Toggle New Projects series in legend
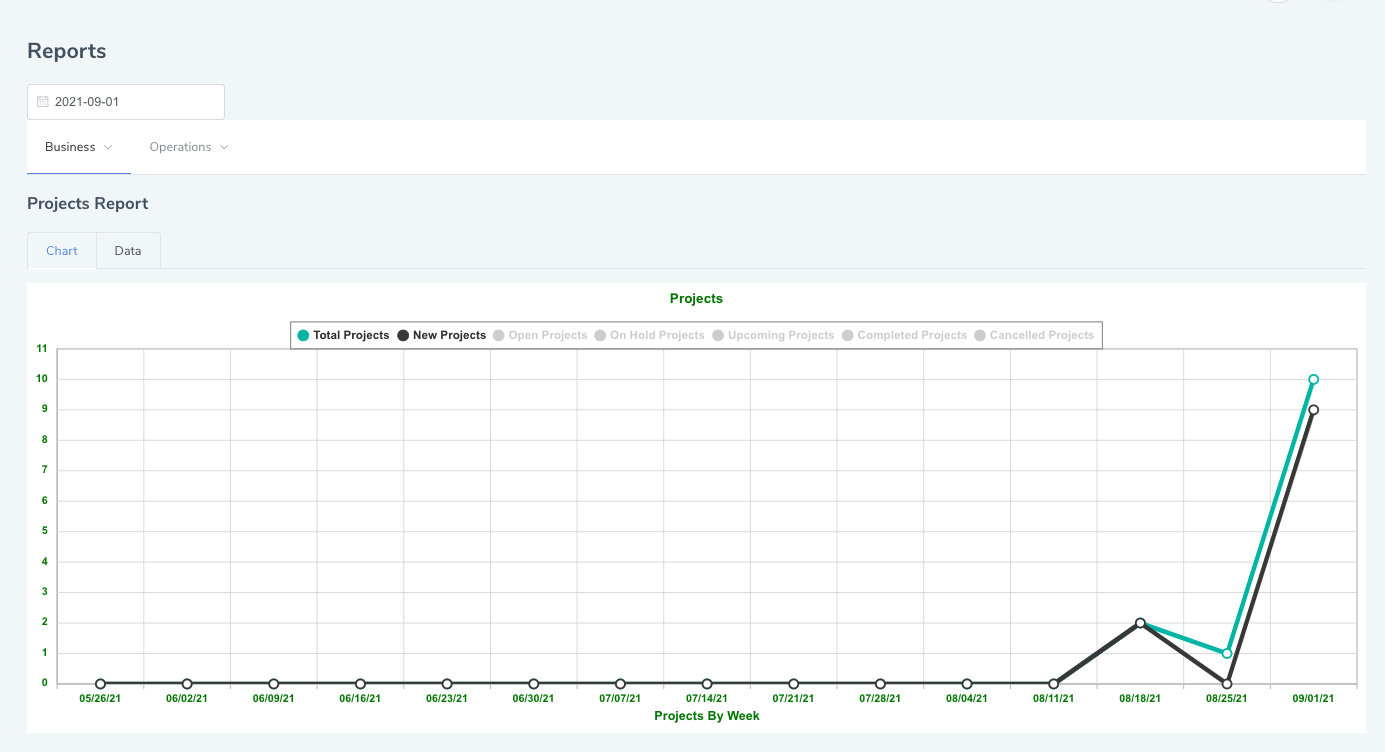The width and height of the screenshot is (1385, 752). point(441,335)
